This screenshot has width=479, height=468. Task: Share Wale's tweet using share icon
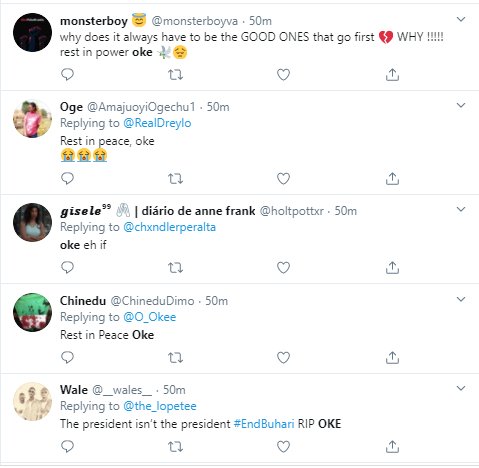pos(392,447)
